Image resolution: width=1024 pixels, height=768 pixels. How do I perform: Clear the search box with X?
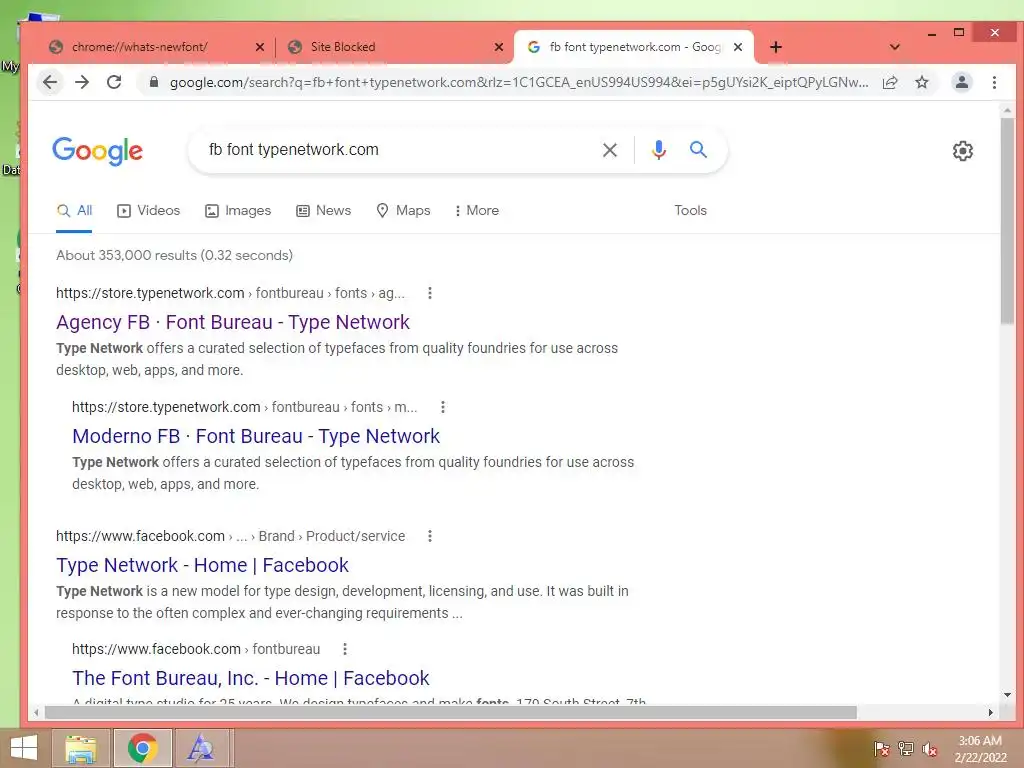pyautogui.click(x=609, y=150)
